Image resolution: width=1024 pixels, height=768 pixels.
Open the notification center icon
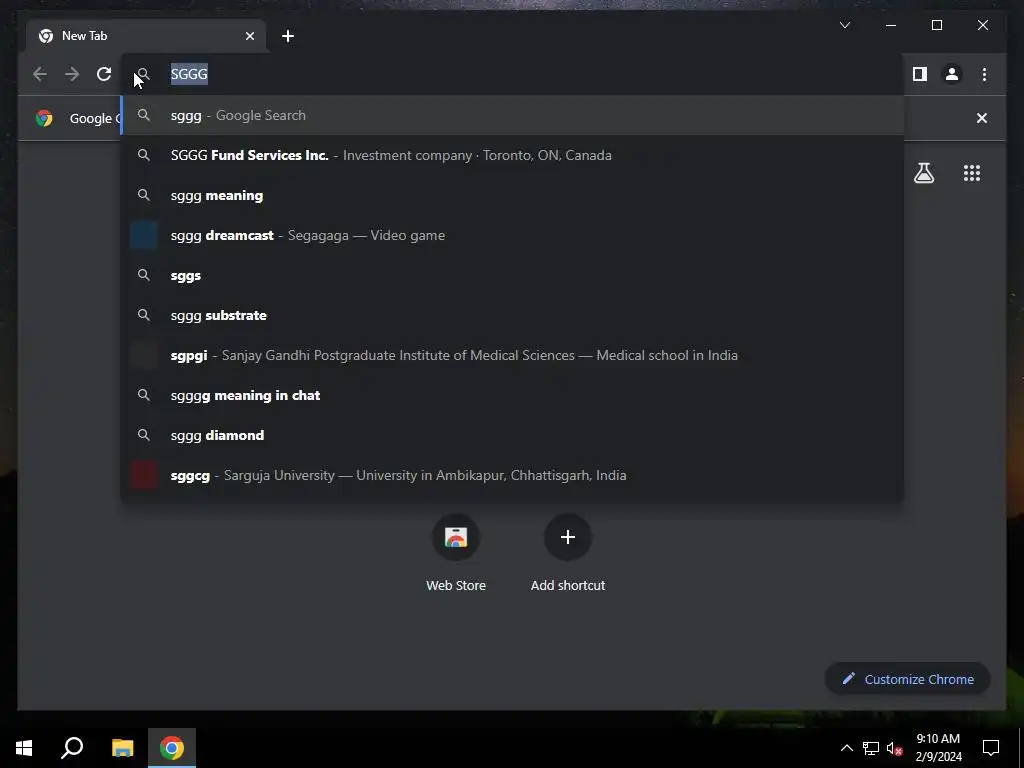click(991, 748)
